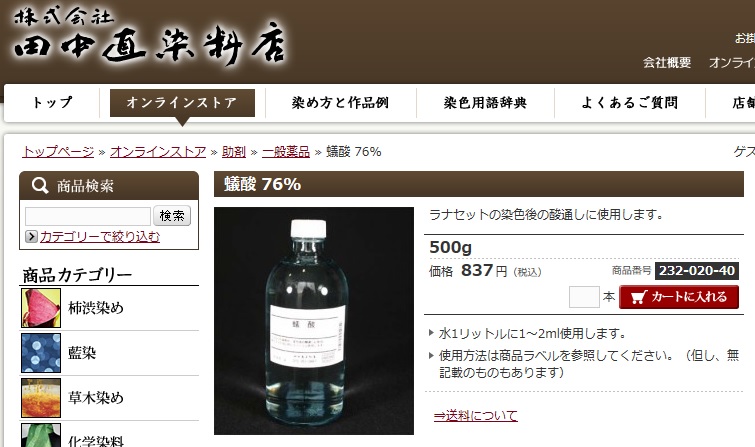Click the 藍染 blue category thumbnail
Screen dimensions: 755x447
pyautogui.click(x=41, y=353)
